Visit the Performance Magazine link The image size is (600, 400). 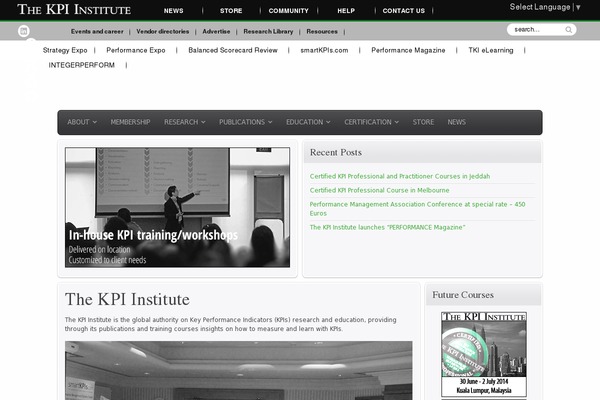(408, 50)
